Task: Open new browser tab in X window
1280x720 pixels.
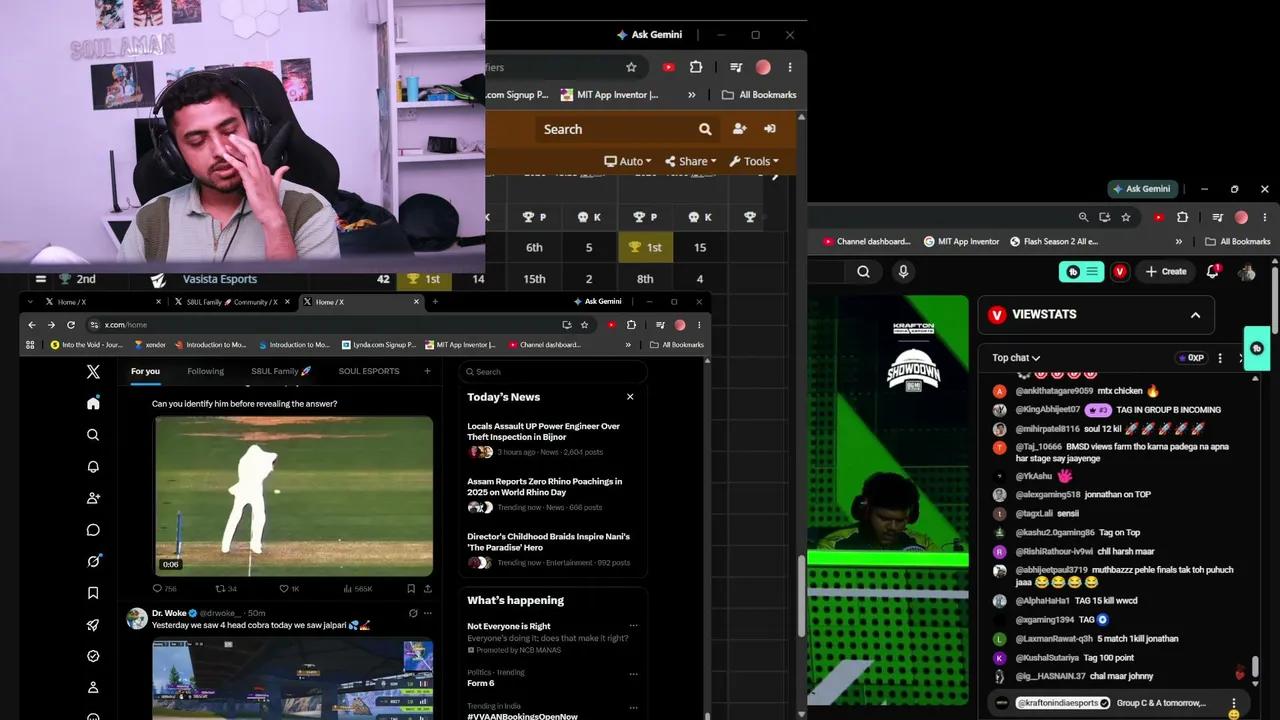Action: click(435, 301)
